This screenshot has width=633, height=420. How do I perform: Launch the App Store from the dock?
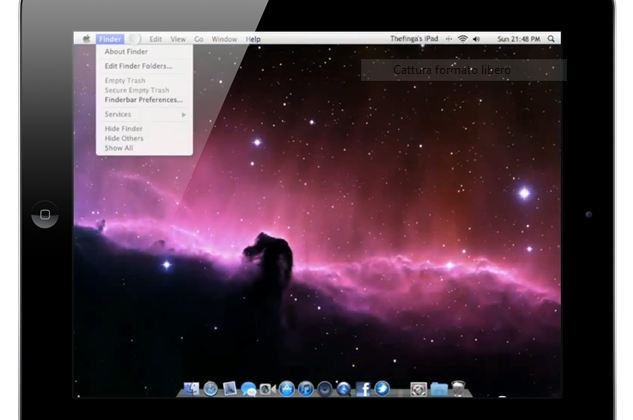point(287,388)
